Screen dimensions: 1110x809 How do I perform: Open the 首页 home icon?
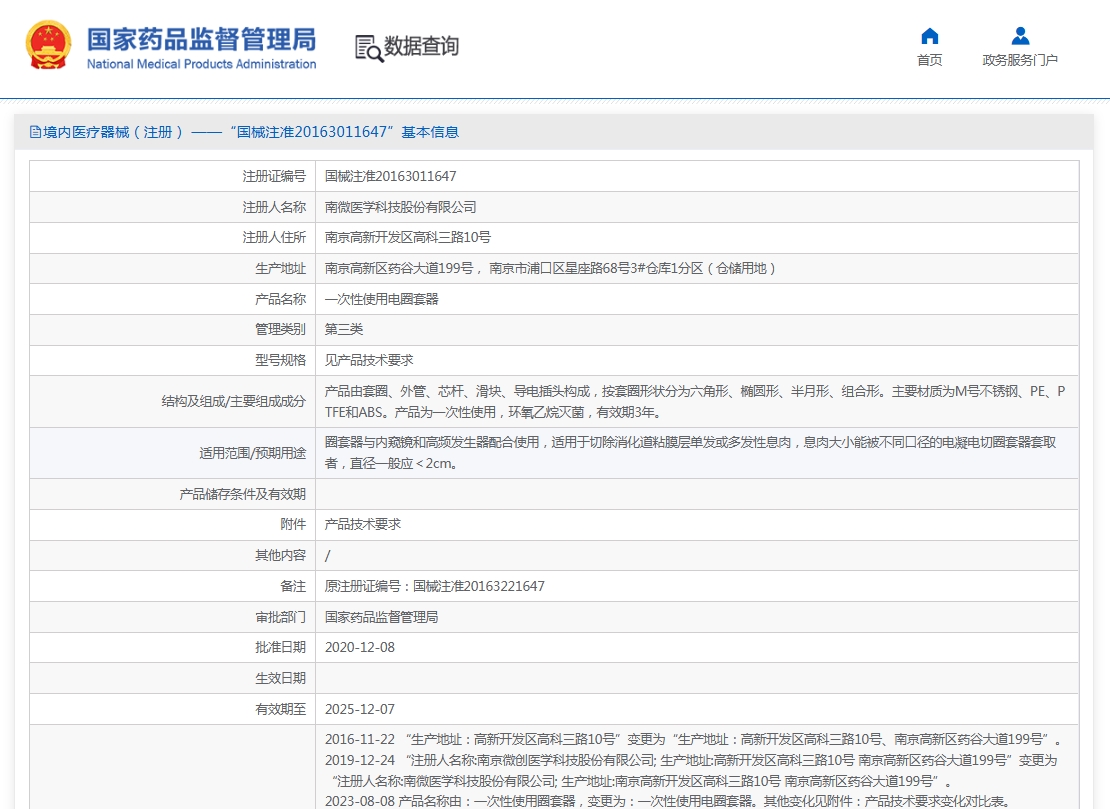pos(929,36)
